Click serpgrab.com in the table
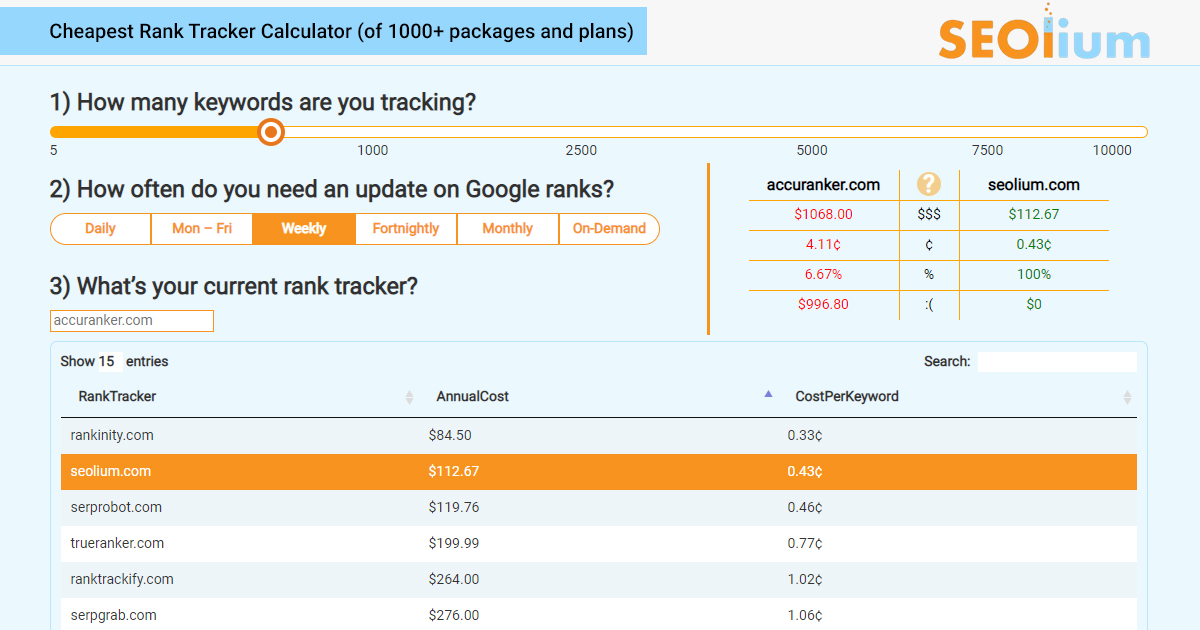Viewport: 1200px width, 630px height. 113,616
